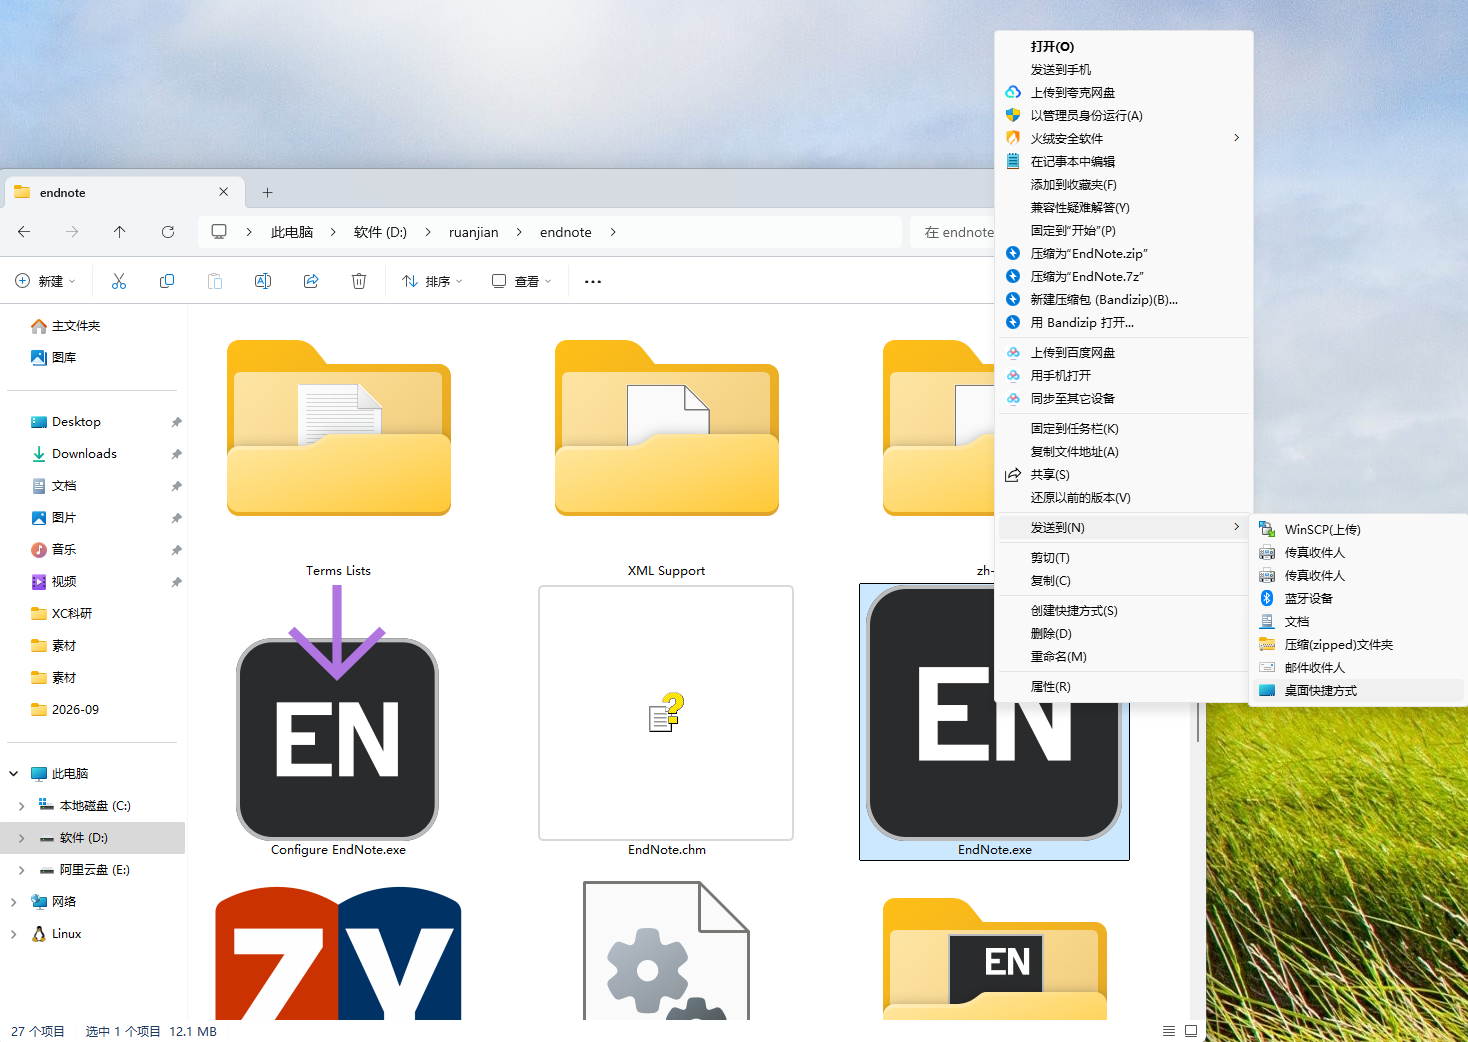Select 压缩(zipped)文件夹 in submenu
Screen dimensions: 1468x1042
pos(1358,644)
